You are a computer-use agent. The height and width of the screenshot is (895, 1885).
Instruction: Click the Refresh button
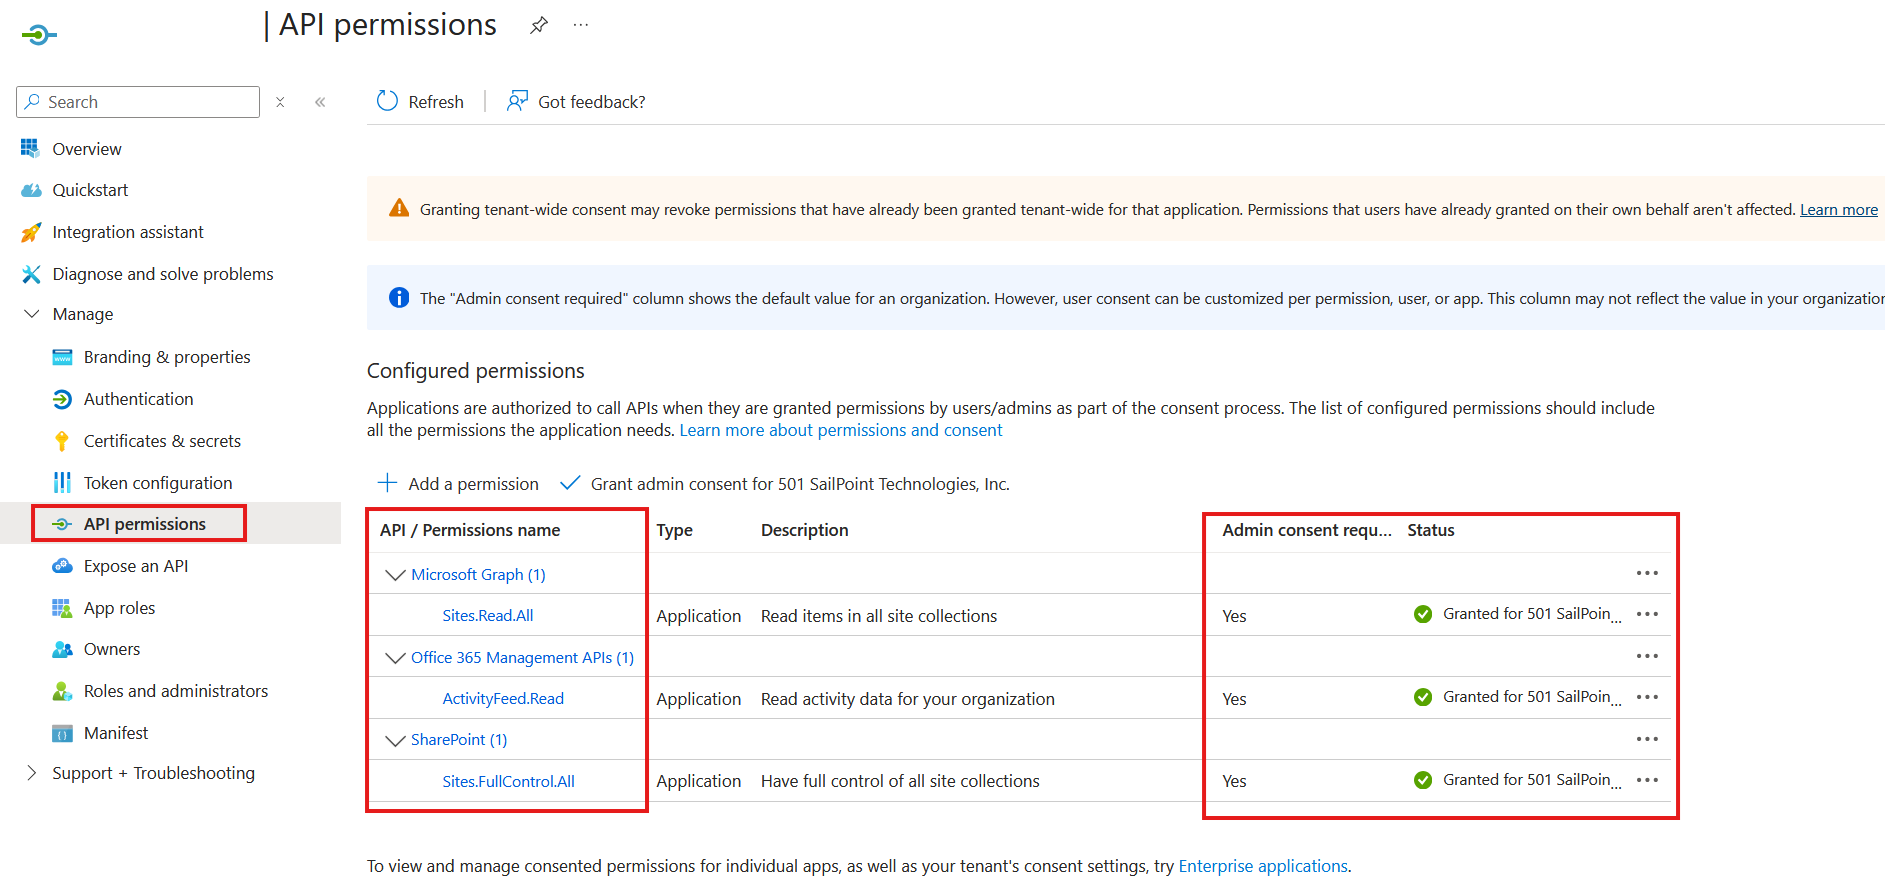point(421,102)
